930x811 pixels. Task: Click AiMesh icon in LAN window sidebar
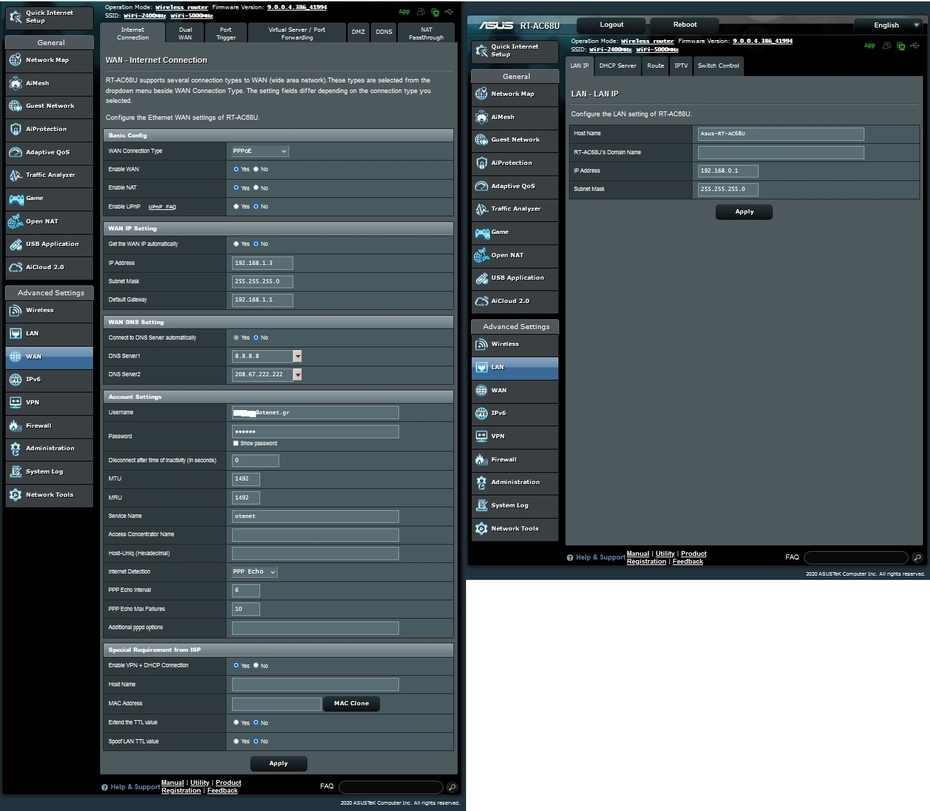tap(481, 117)
